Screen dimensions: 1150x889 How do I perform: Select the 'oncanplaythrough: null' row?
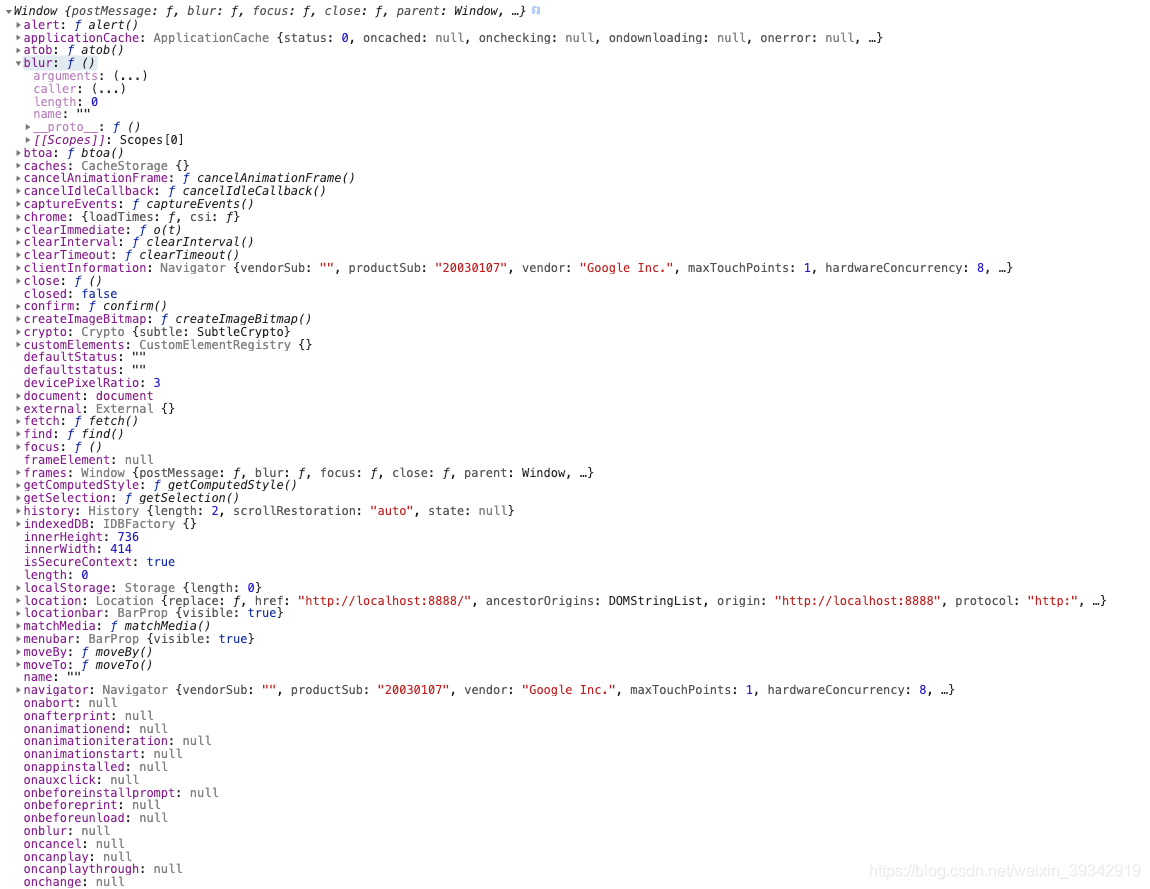tap(103, 869)
